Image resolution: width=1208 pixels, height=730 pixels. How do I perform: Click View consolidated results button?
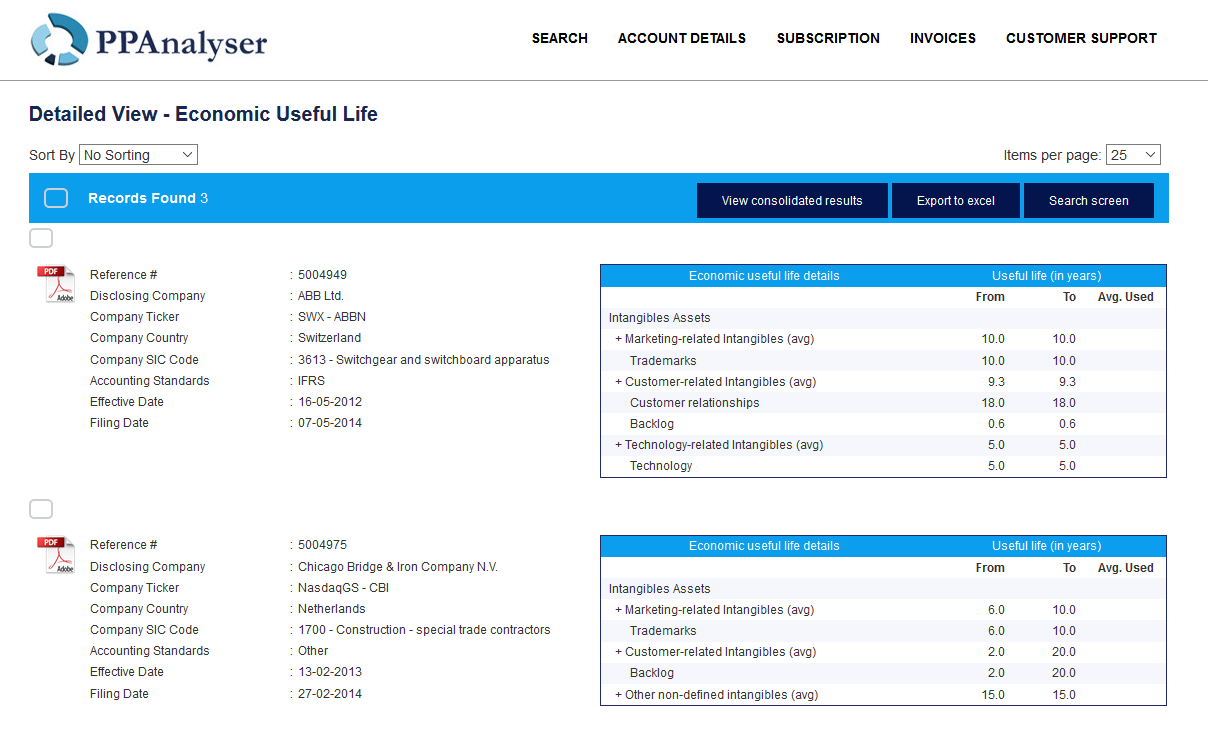(x=792, y=200)
